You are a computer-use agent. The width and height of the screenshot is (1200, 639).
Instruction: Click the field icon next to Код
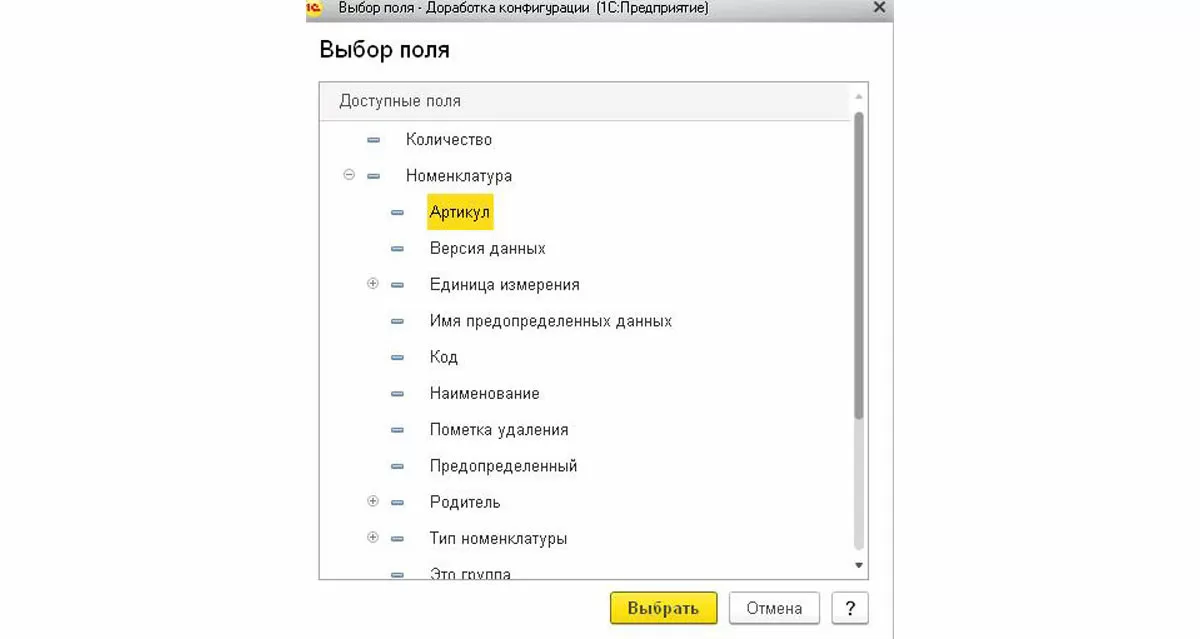click(x=397, y=357)
